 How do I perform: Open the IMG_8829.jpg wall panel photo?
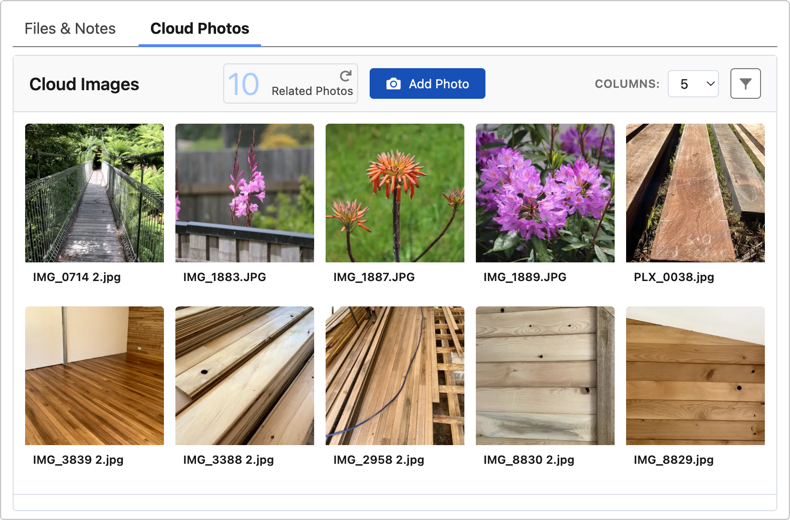[x=695, y=376]
